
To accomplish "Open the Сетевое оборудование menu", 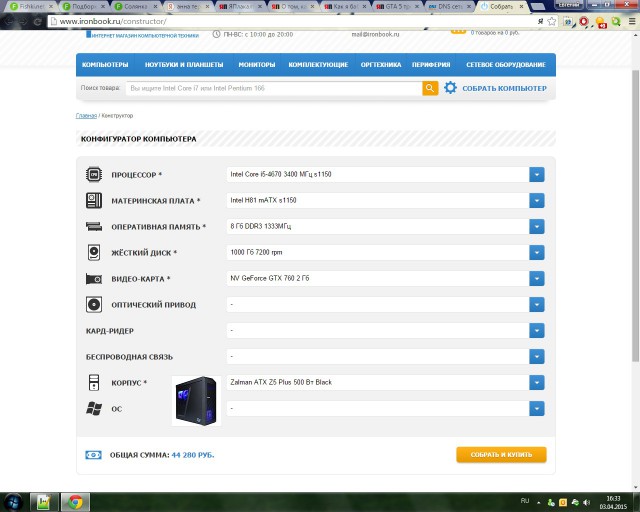I will pyautogui.click(x=506, y=65).
